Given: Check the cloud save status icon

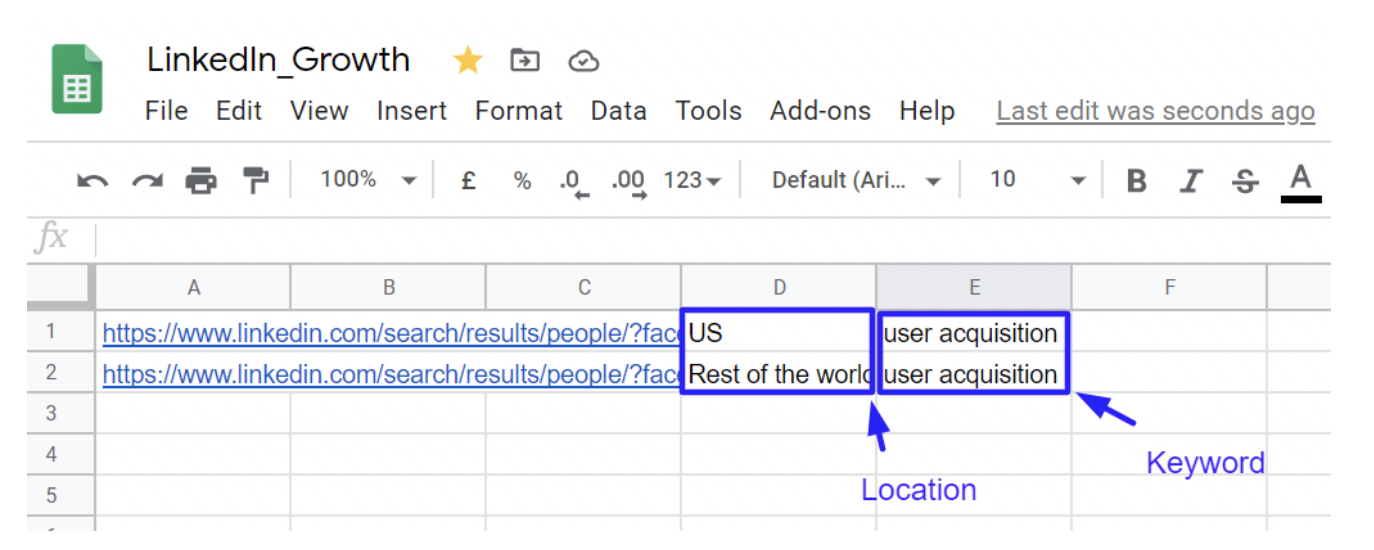Looking at the screenshot, I should pos(583,62).
